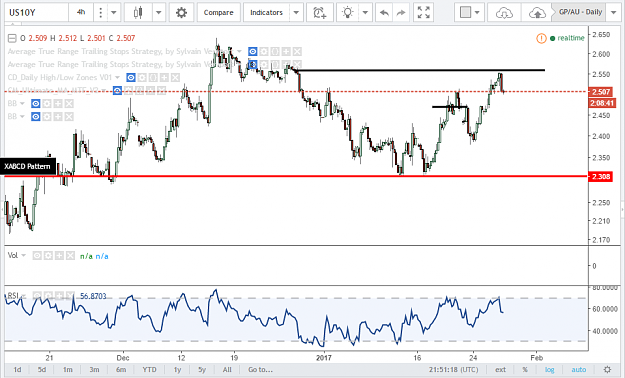Remove the first Average True Range strategy
Screen dimensions: 625x378
[x=297, y=51]
